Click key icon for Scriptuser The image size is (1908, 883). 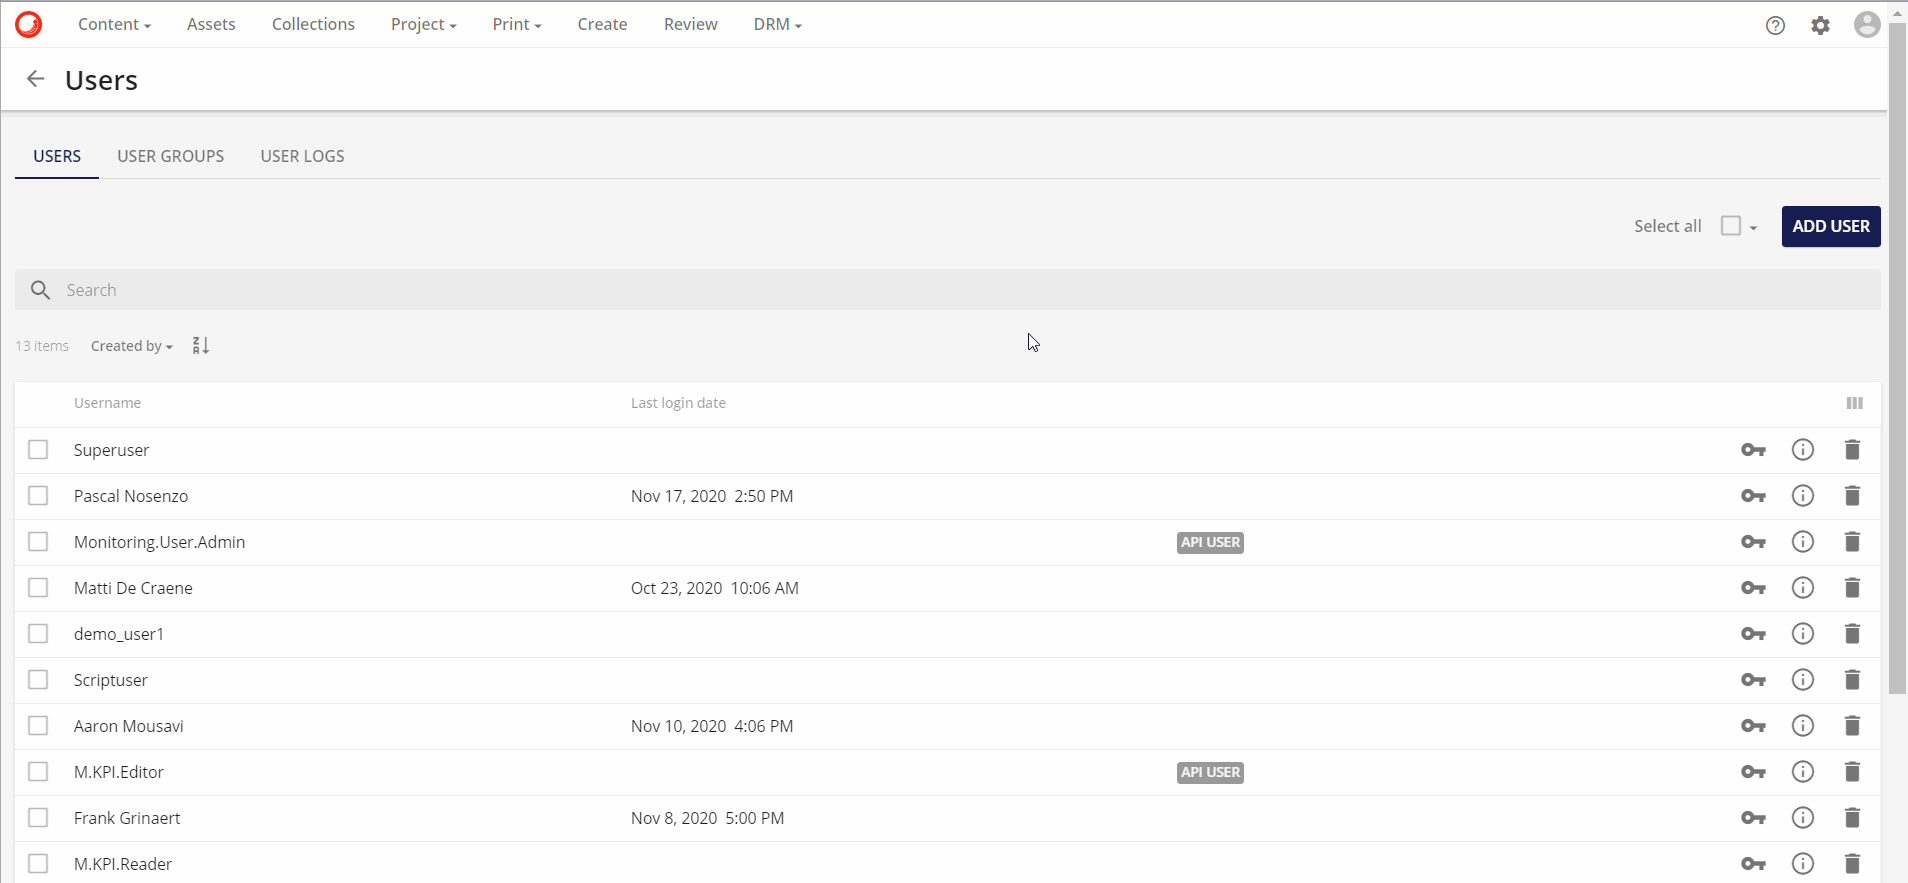(1753, 680)
